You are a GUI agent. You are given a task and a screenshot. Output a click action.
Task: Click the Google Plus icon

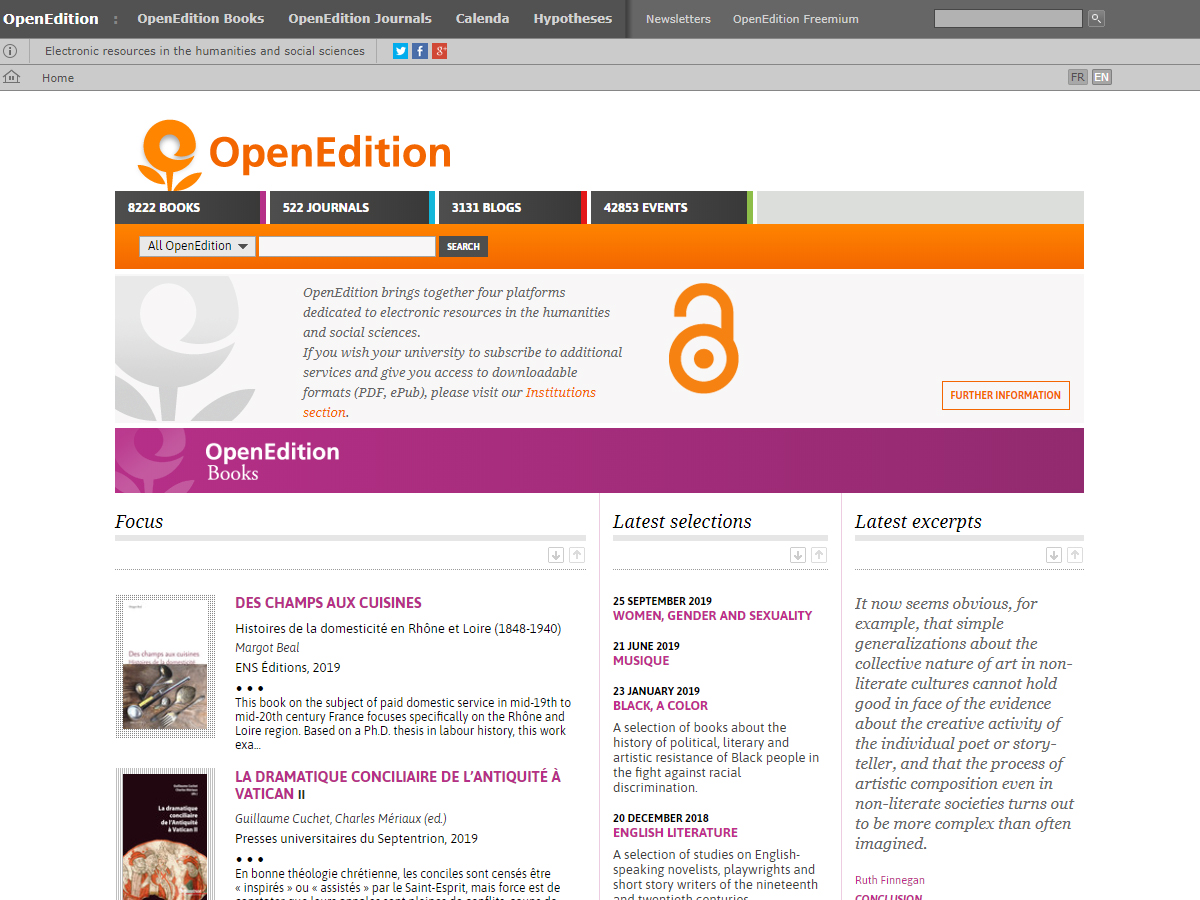(x=439, y=51)
